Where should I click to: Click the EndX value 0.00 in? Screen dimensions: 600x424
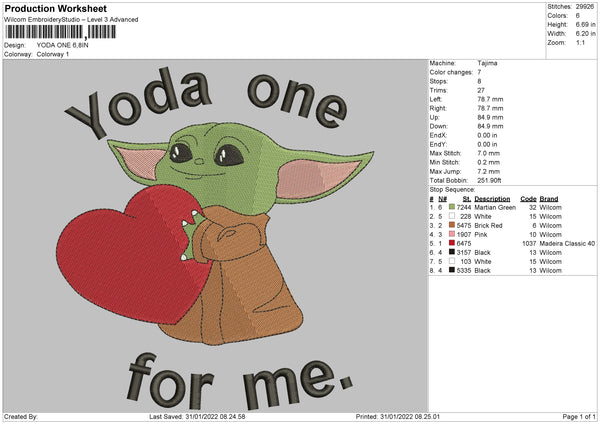[487, 135]
